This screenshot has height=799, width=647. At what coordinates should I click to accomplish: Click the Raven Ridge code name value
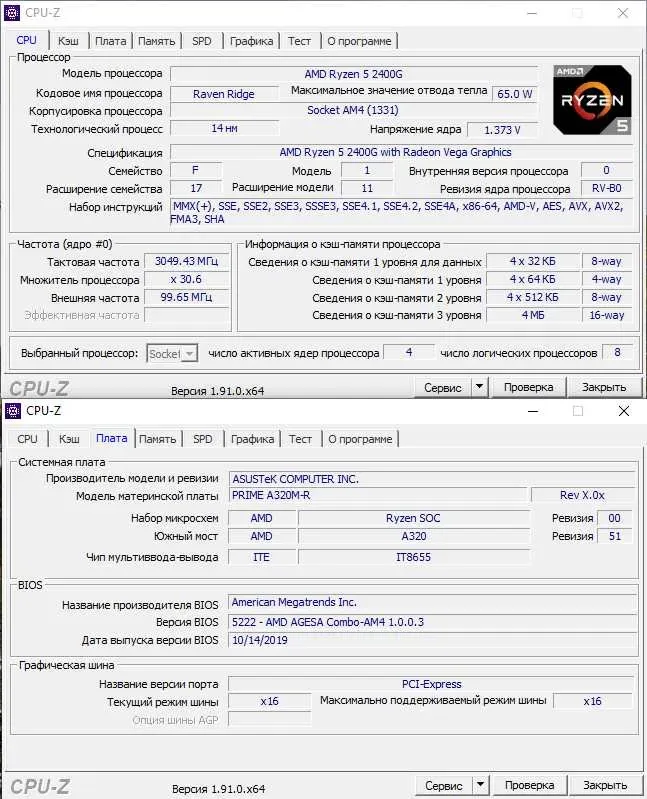pyautogui.click(x=224, y=94)
